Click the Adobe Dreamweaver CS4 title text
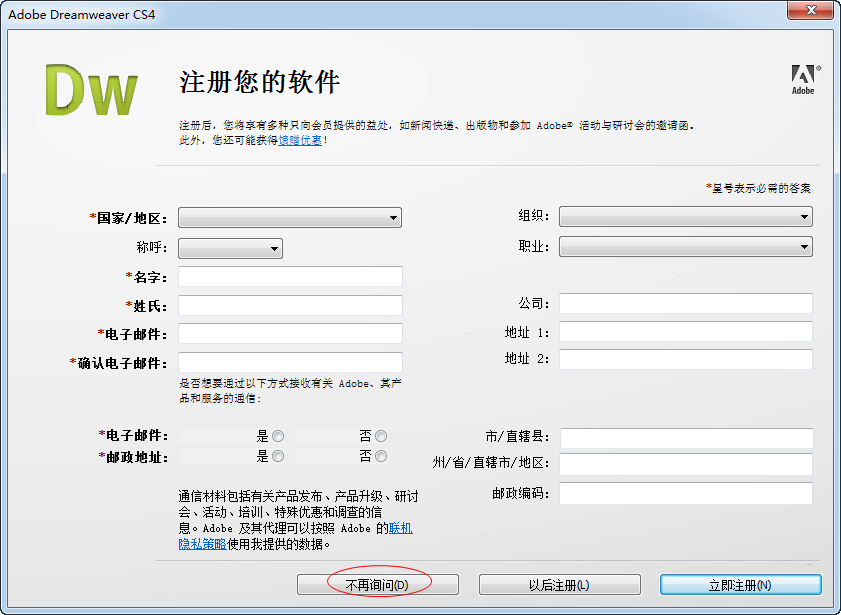 coord(82,14)
